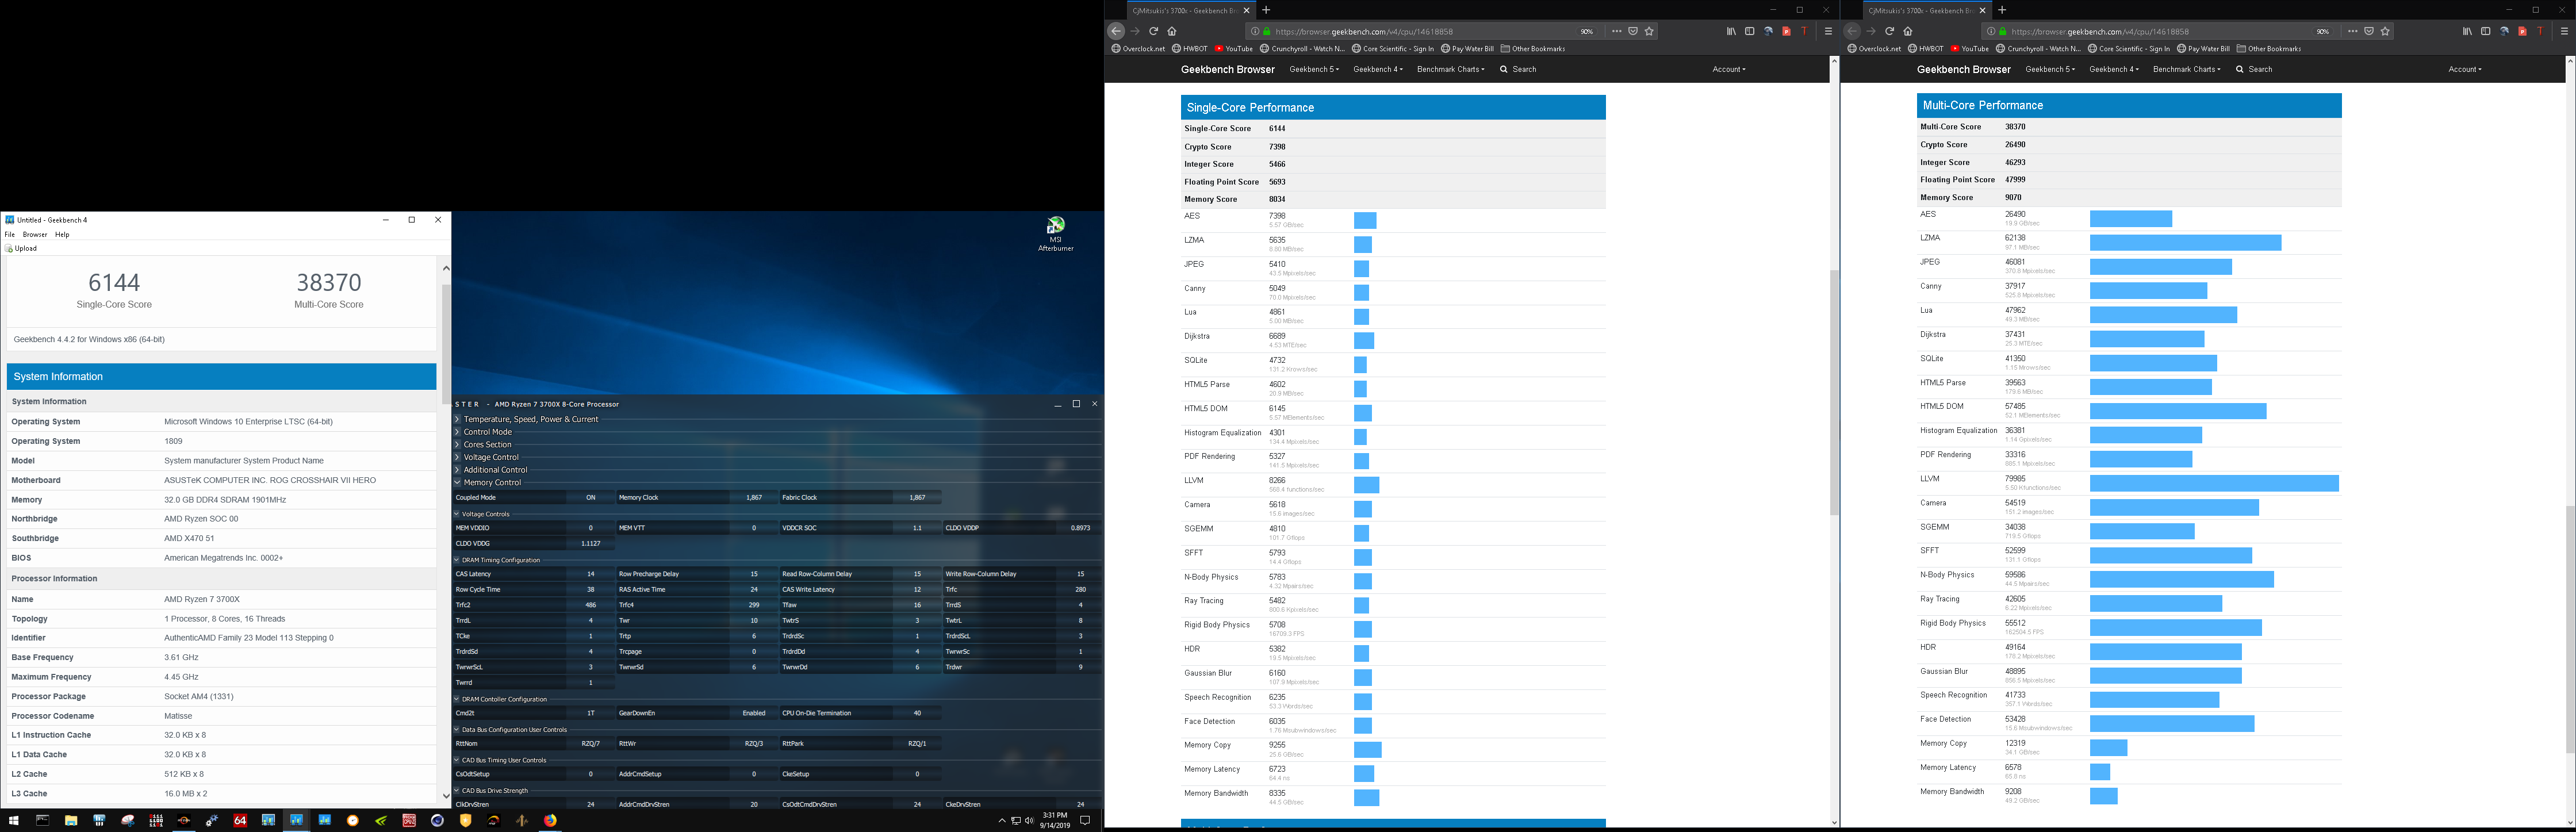
Task: Open hamburger menu in right Firefox window
Action: click(2564, 31)
